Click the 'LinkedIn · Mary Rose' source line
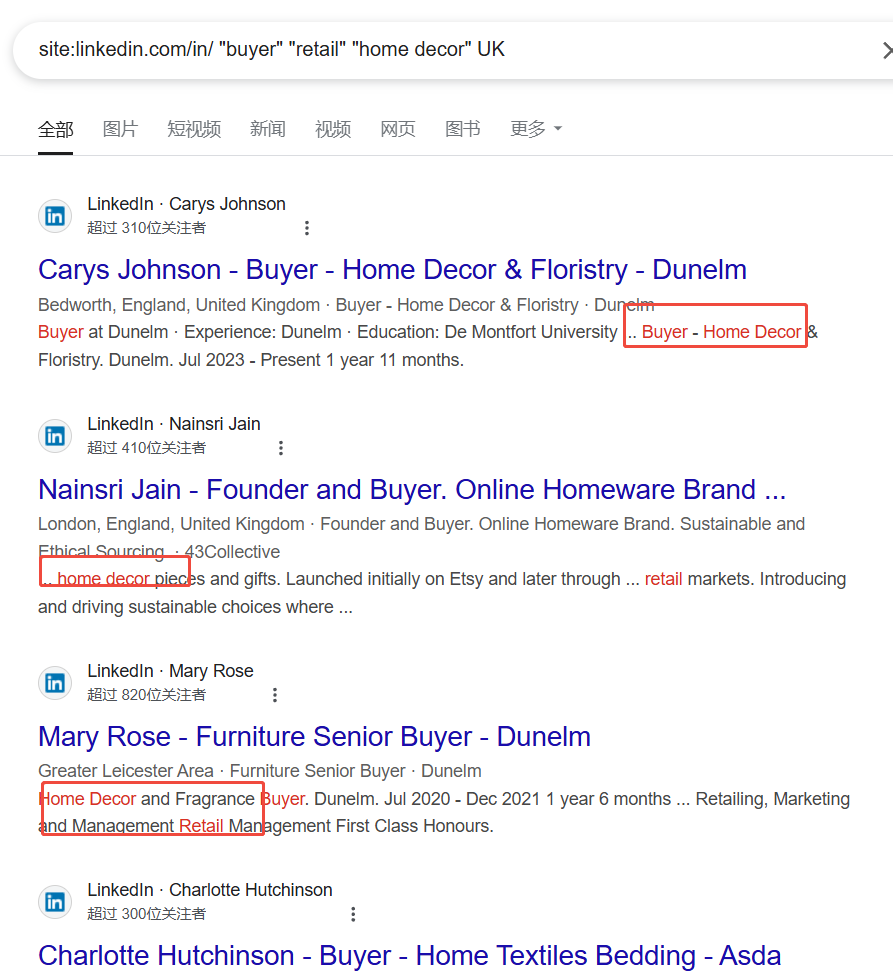Image resolution: width=893 pixels, height=971 pixels. click(170, 671)
